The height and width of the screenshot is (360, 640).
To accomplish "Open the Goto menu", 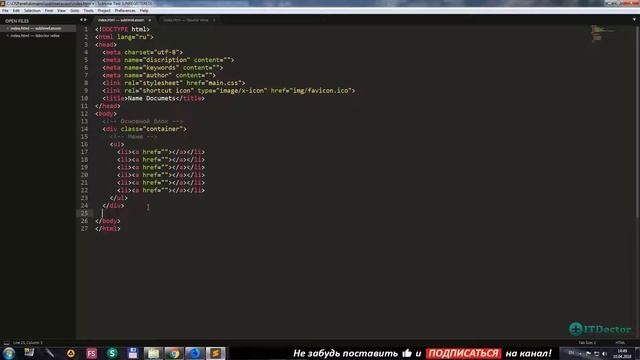I will pyautogui.click(x=74, y=11).
